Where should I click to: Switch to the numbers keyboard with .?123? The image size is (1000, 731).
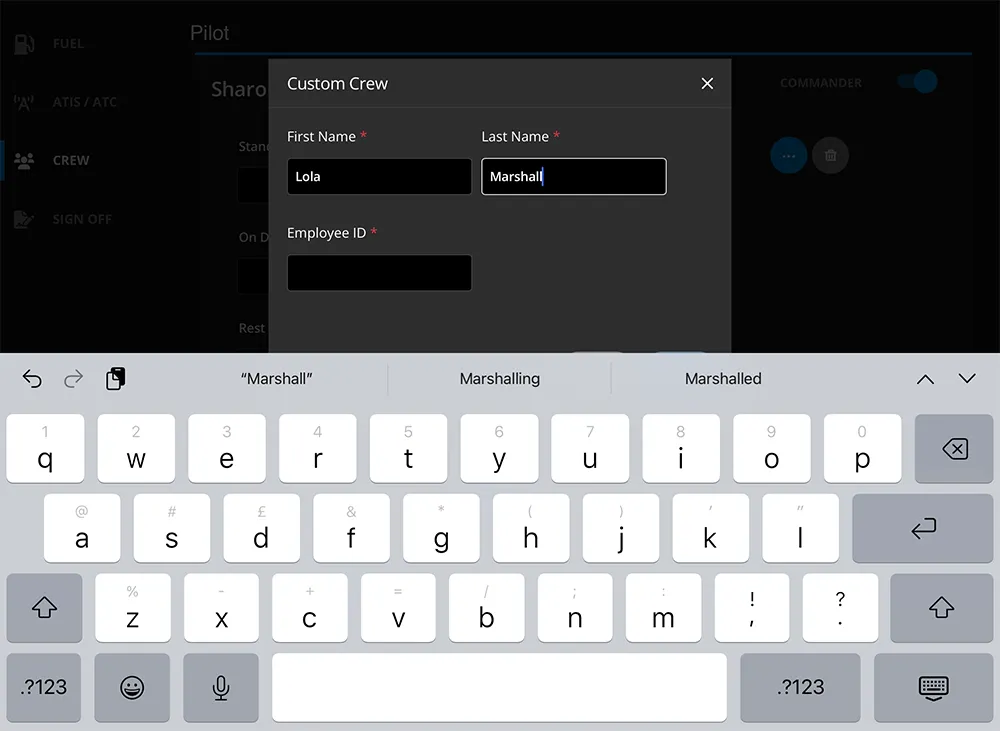click(x=42, y=688)
